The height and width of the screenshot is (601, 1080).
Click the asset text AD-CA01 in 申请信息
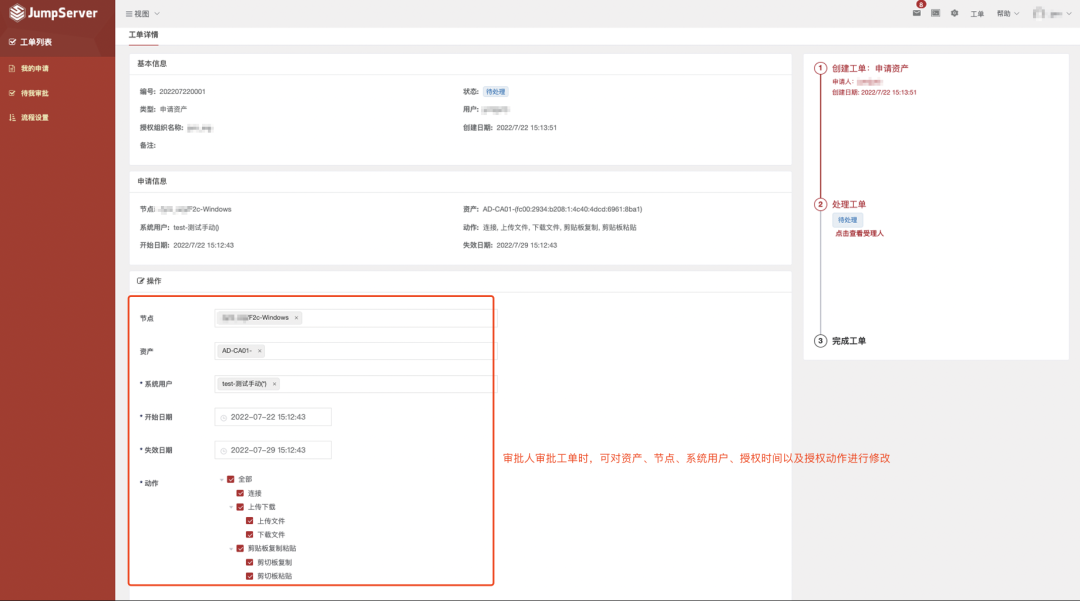(x=562, y=209)
